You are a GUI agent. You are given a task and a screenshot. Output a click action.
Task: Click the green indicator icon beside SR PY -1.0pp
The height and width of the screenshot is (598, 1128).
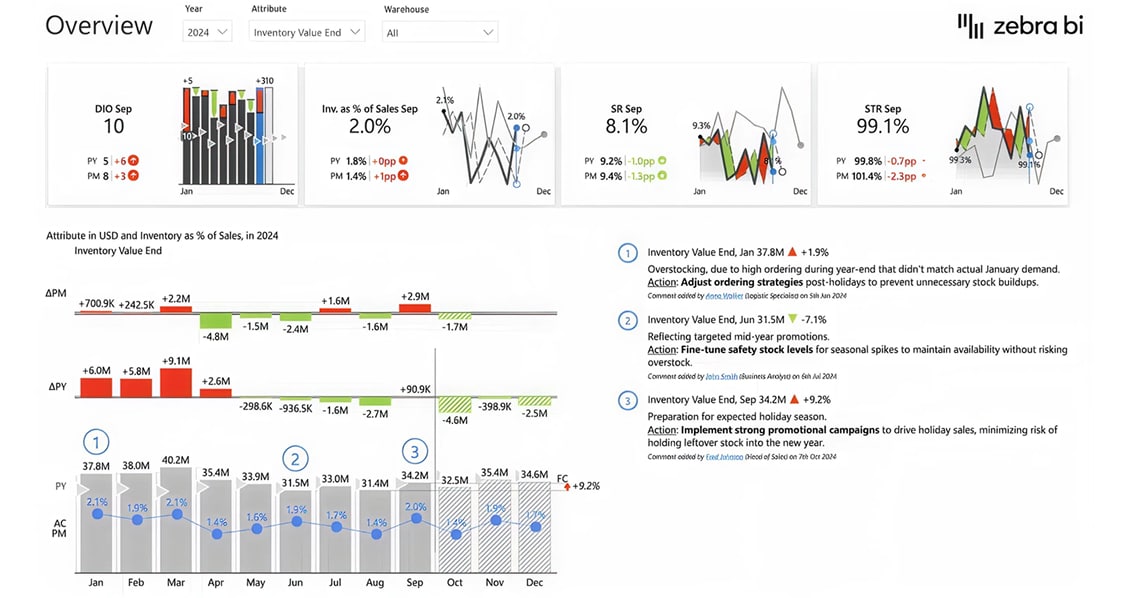662,160
